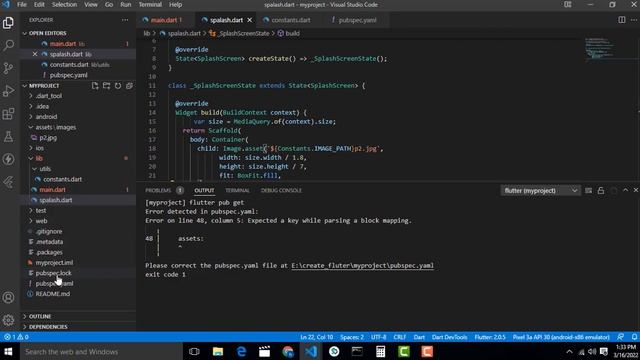Expand the .dart_tool folder
The width and height of the screenshot is (640, 360).
[49, 96]
